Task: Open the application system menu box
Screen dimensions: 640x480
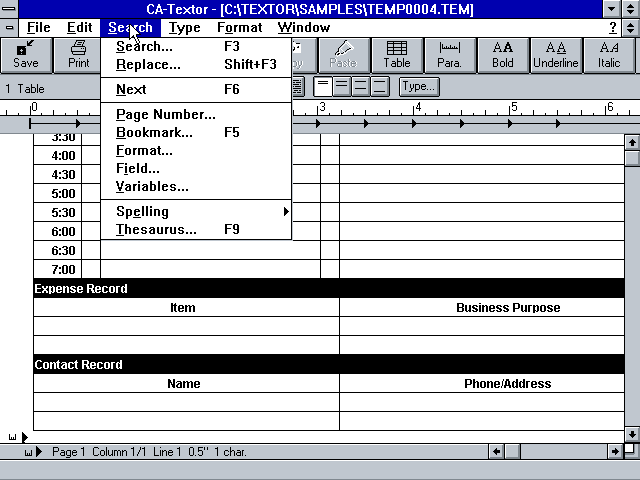Action: 9,9
